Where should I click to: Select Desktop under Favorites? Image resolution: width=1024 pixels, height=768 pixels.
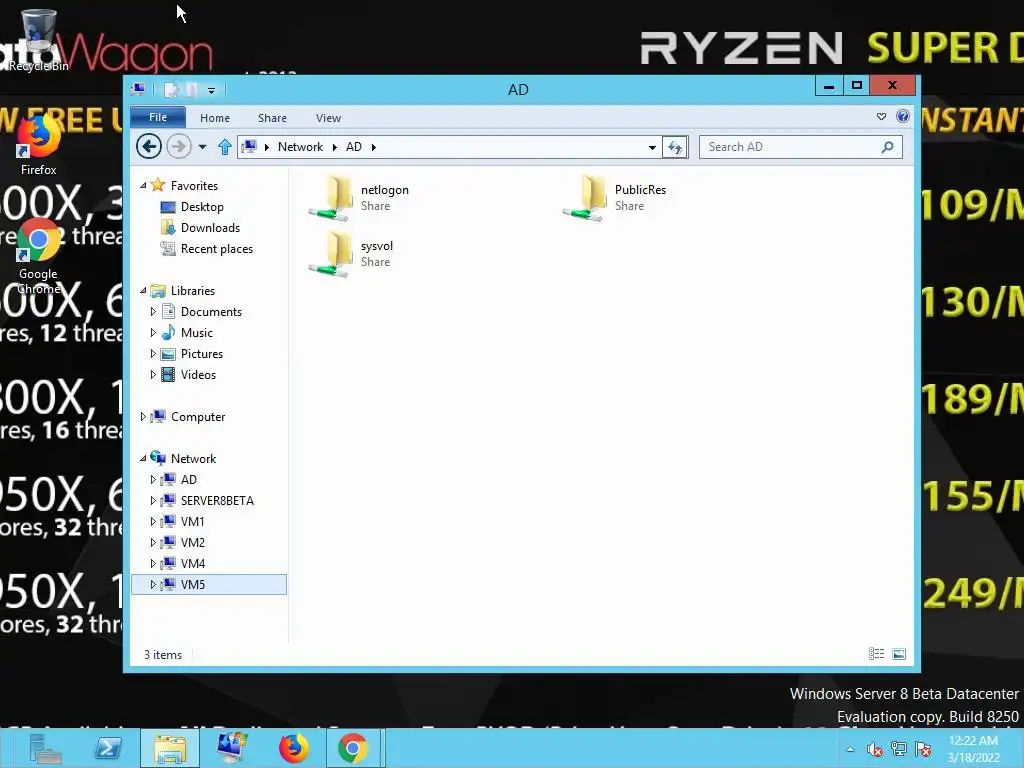[x=202, y=207]
